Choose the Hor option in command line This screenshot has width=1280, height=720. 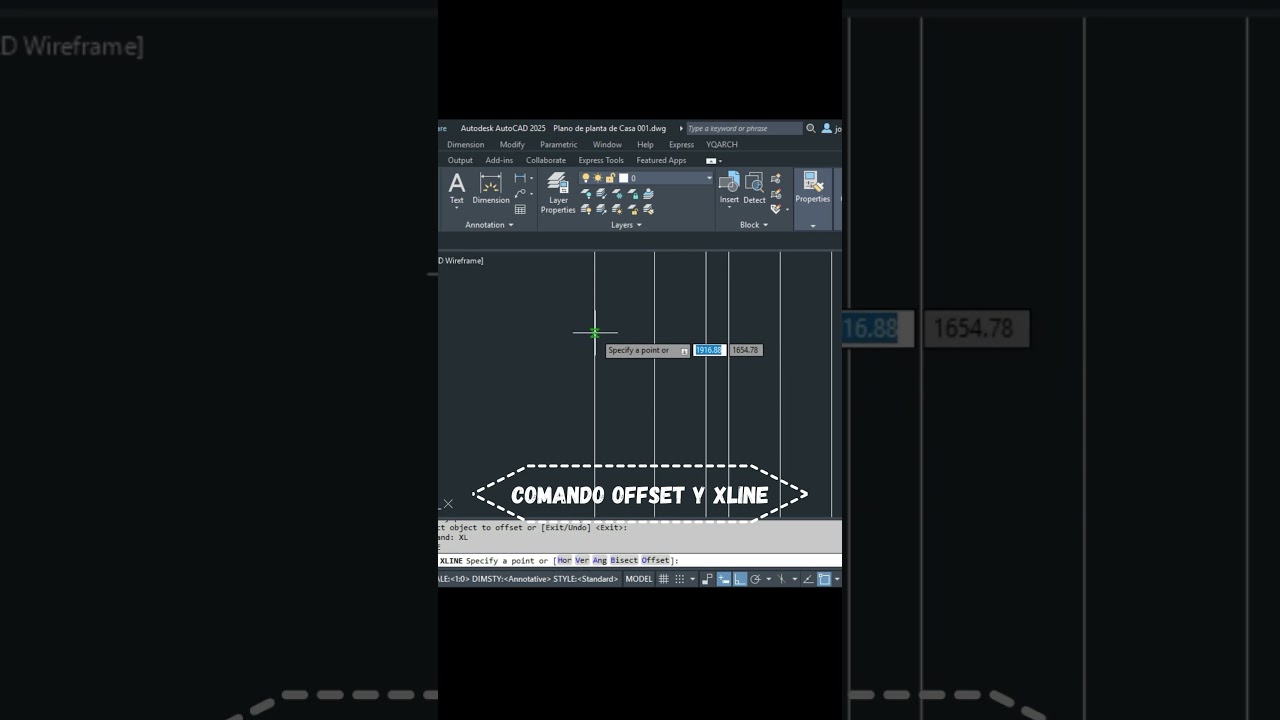[x=564, y=561]
